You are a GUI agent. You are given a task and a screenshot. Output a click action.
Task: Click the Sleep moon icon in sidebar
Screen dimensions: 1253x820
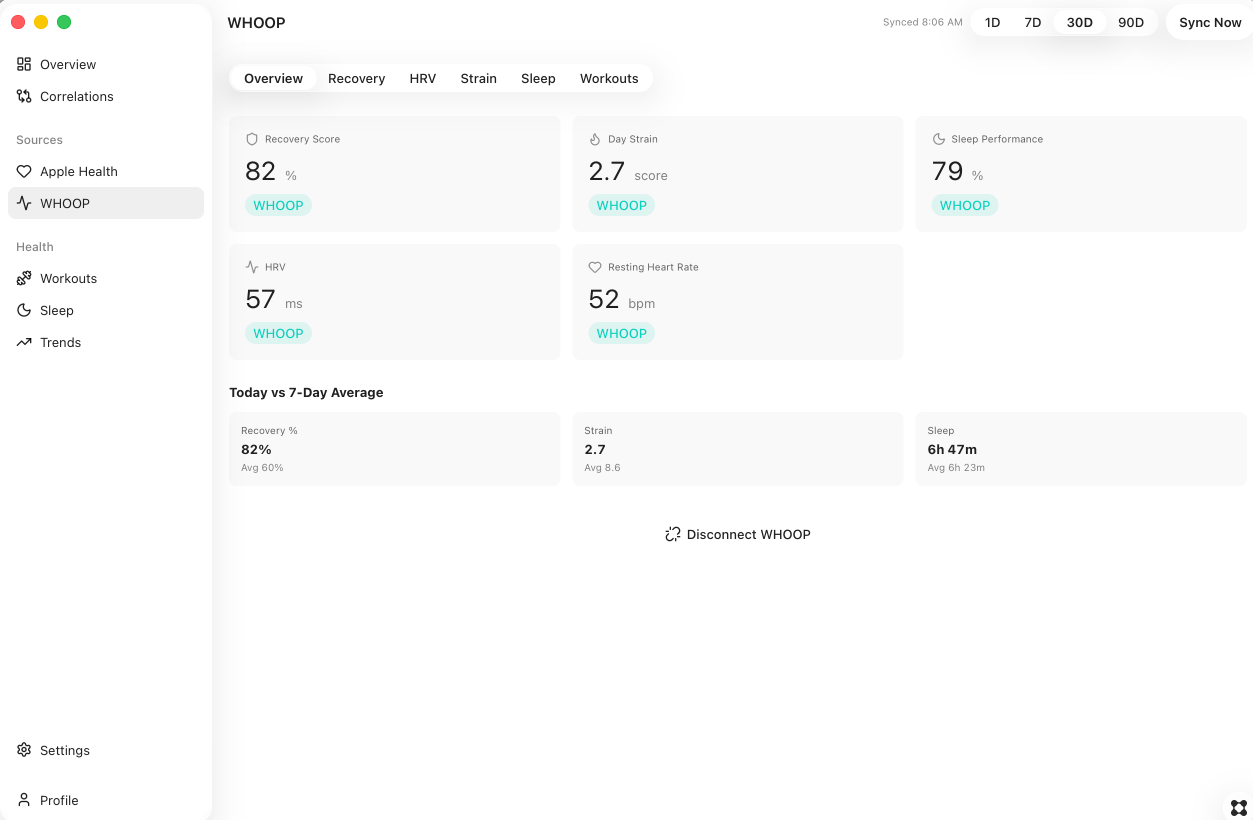[x=24, y=310]
